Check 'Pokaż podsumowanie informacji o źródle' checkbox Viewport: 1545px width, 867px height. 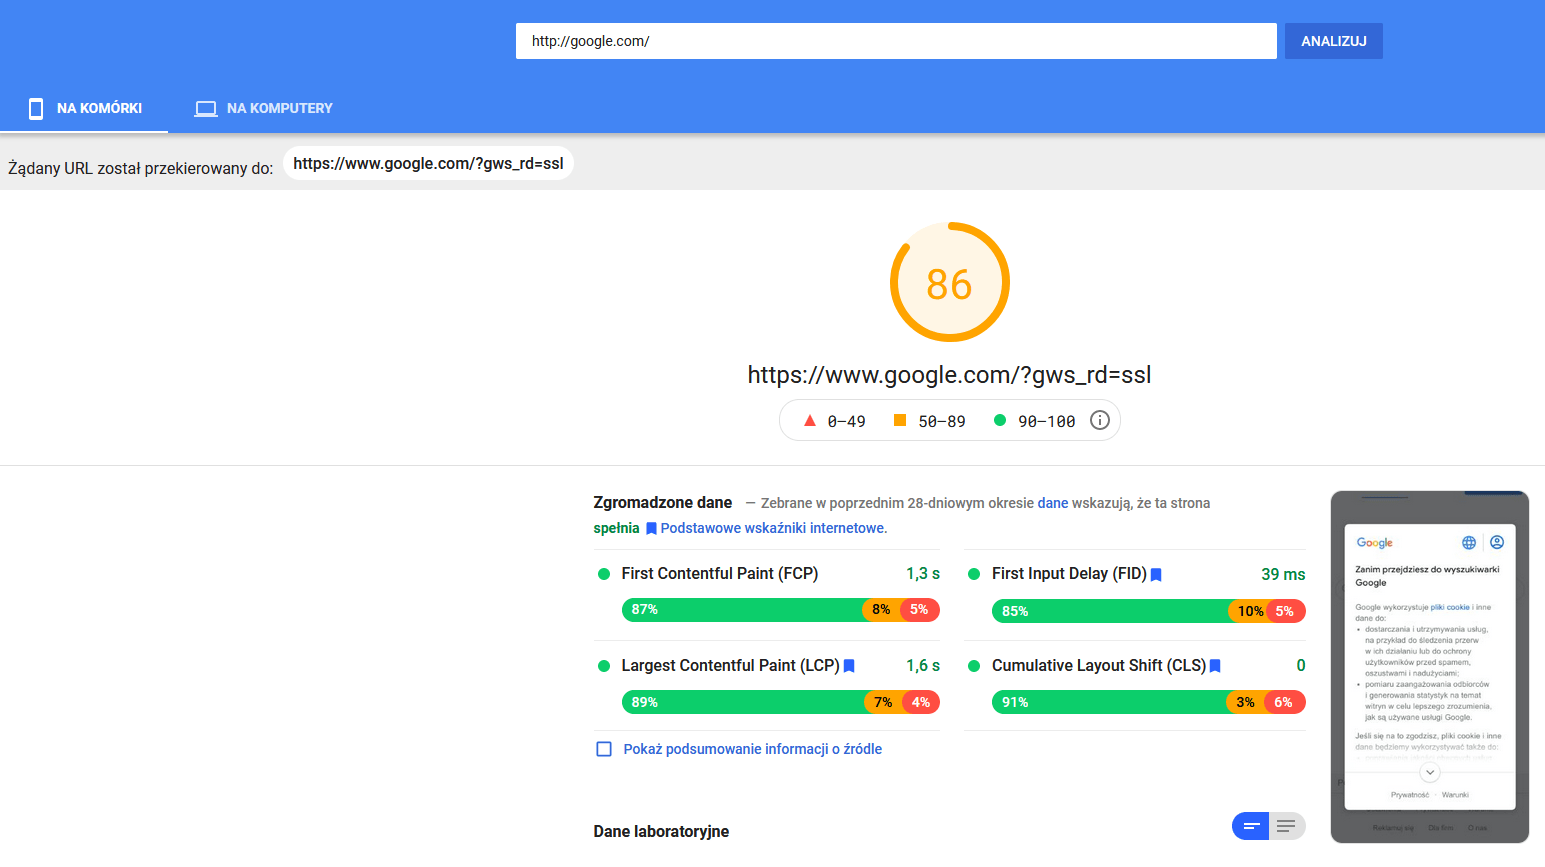tap(604, 749)
